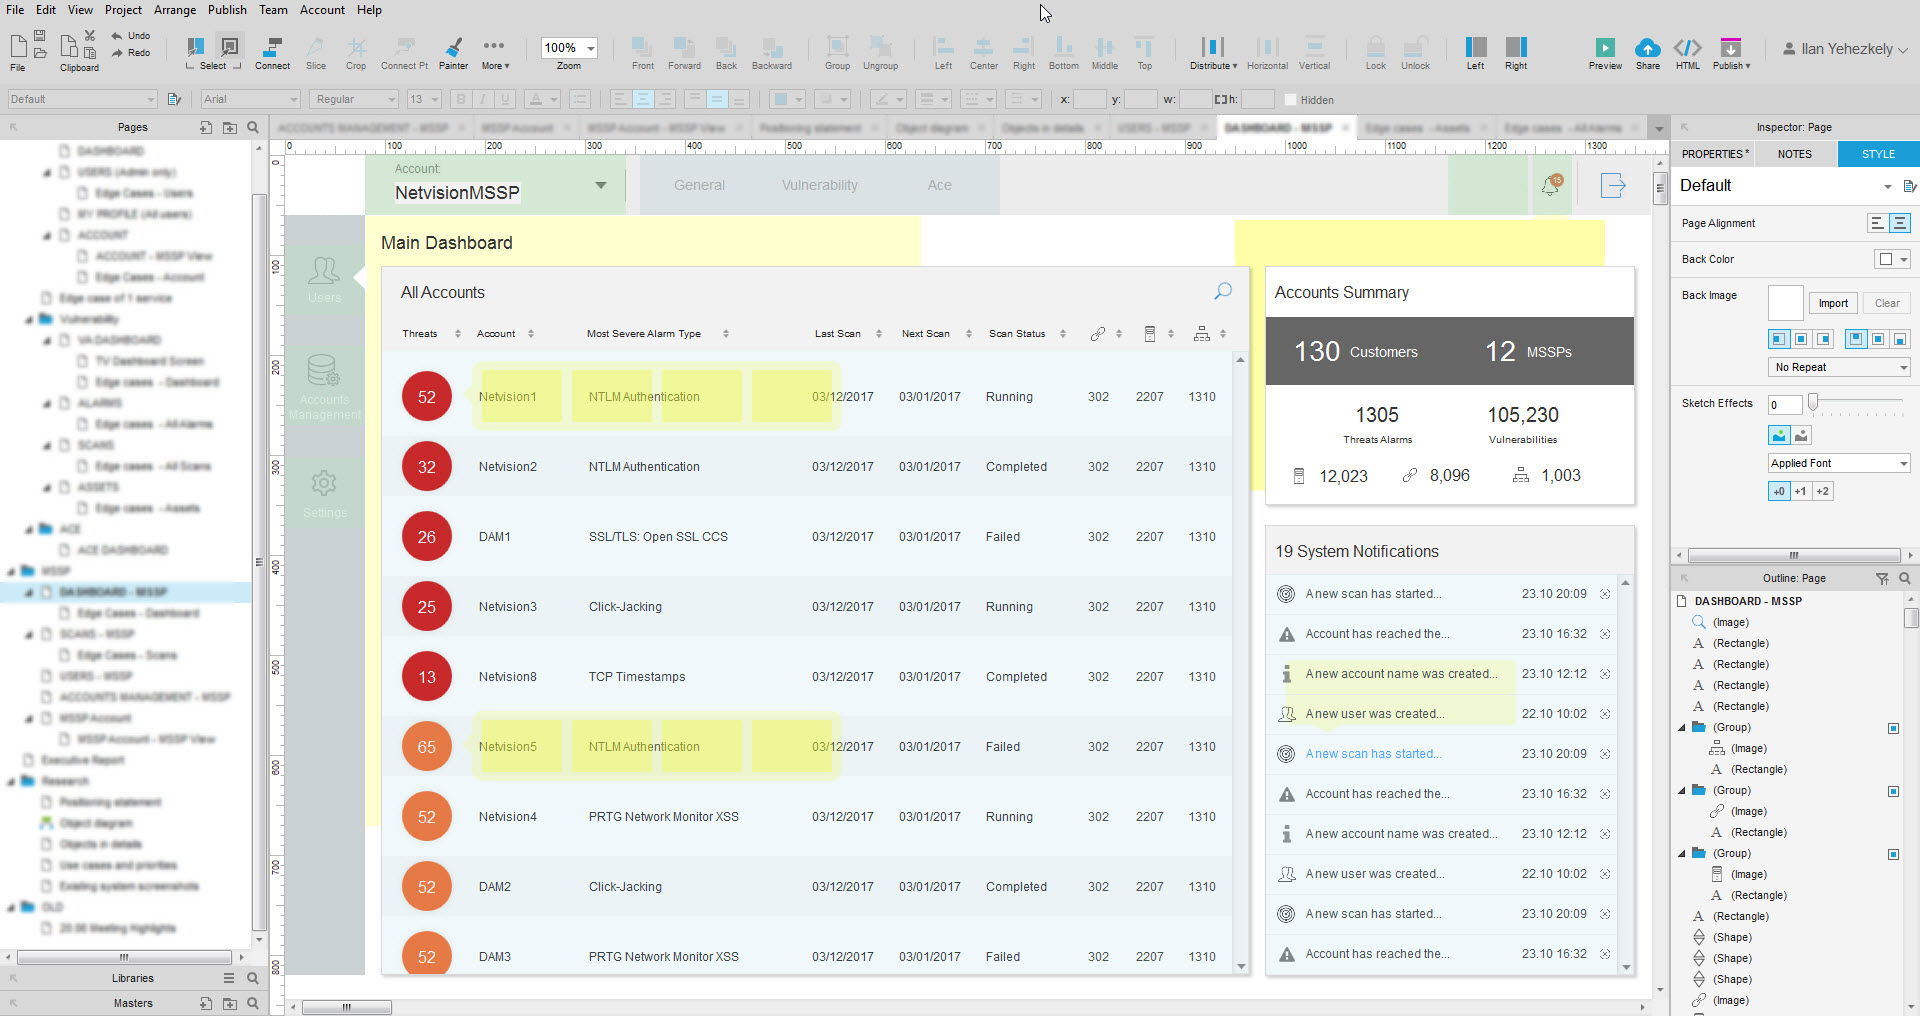Add a new folder in Pages pane

229,127
